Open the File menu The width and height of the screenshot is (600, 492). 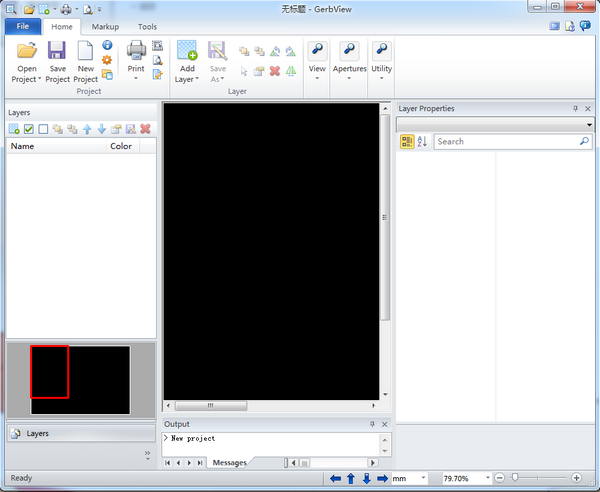(22, 27)
